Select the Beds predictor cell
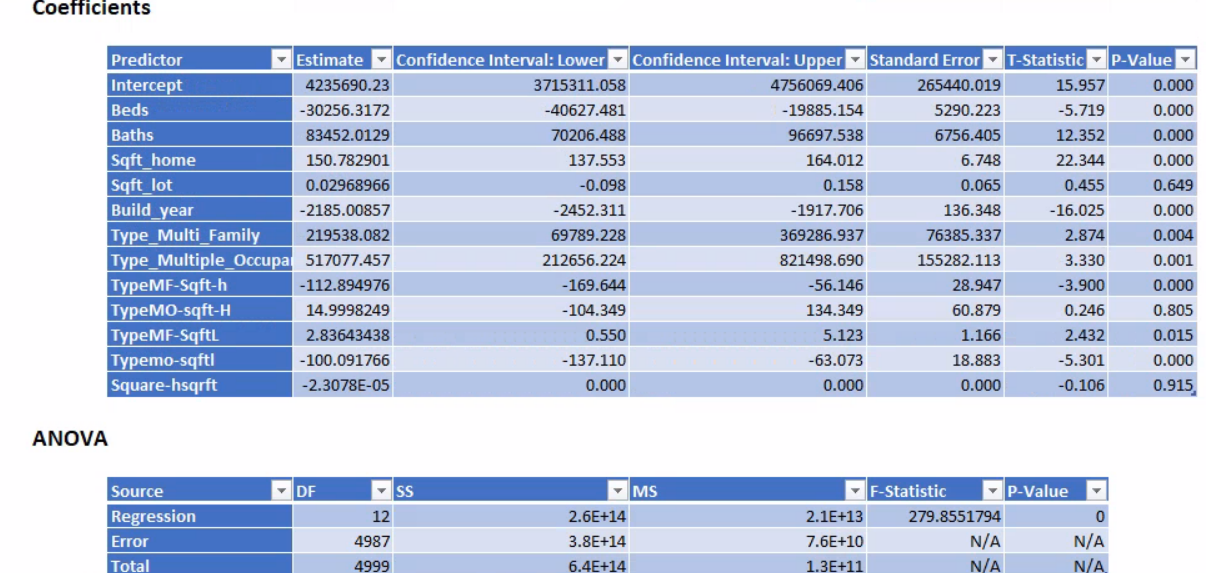1206x573 pixels. click(x=200, y=110)
